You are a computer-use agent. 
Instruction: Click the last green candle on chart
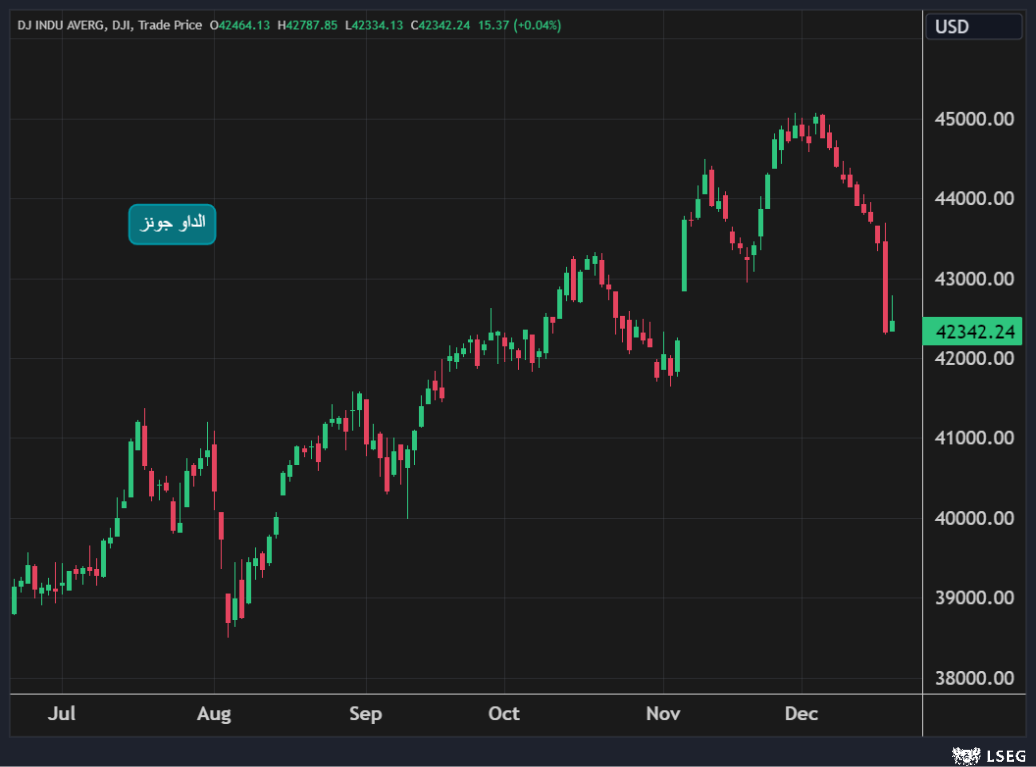[892, 325]
